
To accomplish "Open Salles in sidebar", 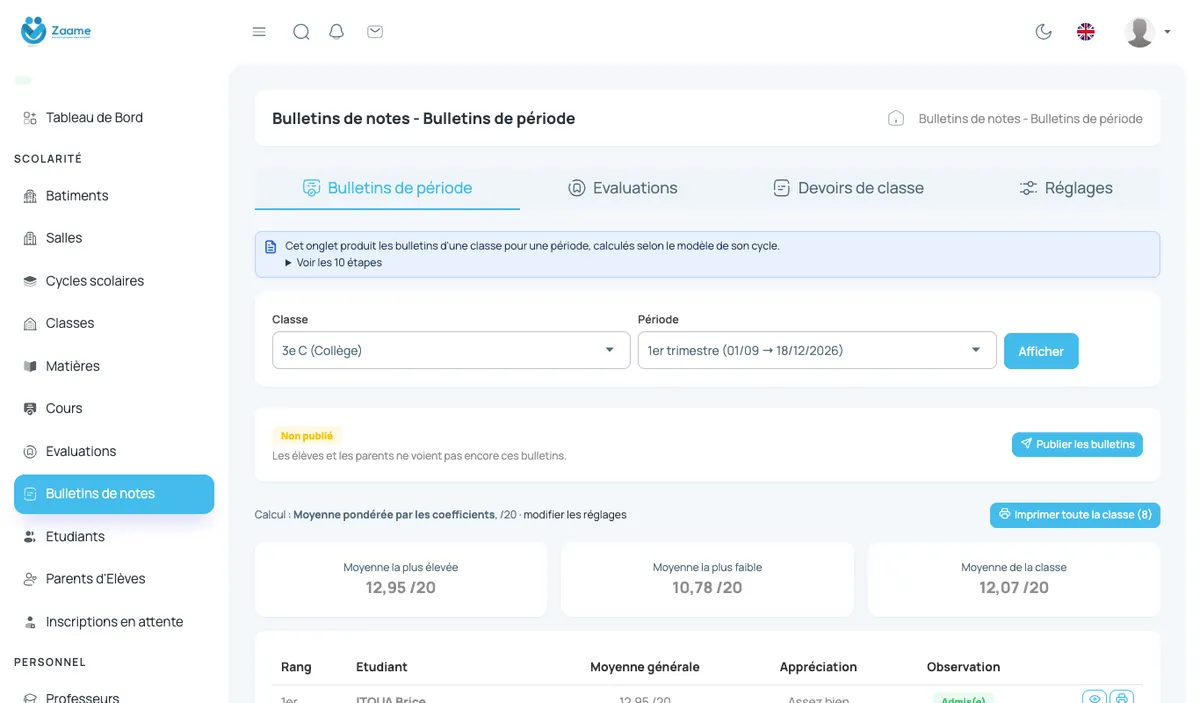I will (x=64, y=238).
